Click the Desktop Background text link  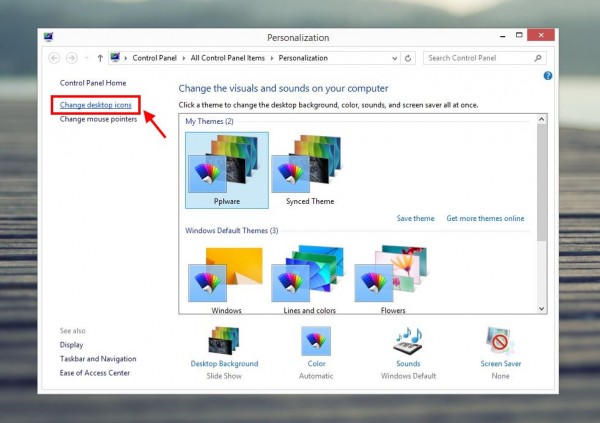coord(224,364)
